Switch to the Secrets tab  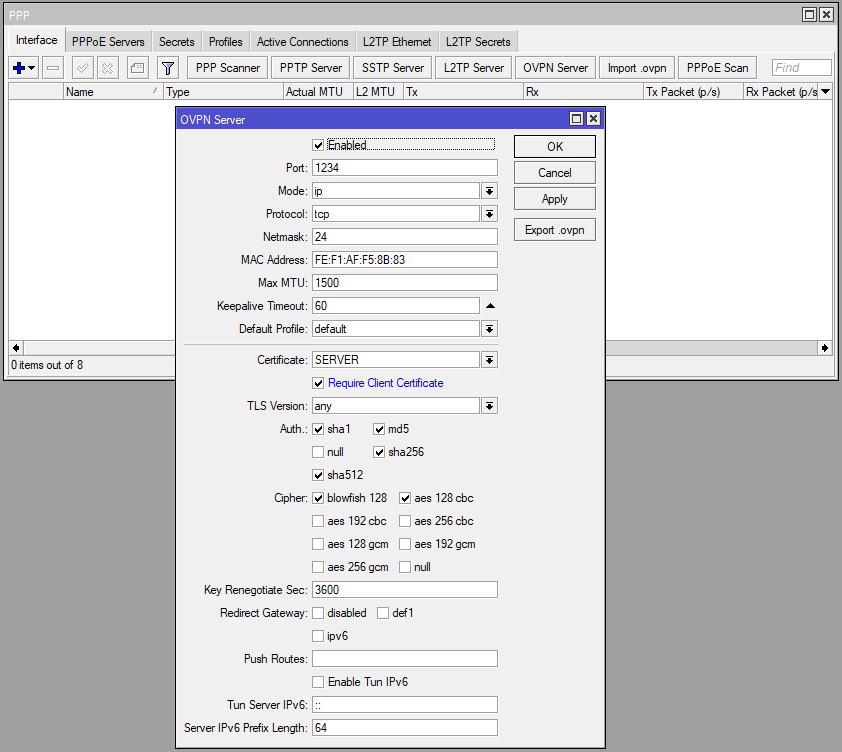click(177, 42)
